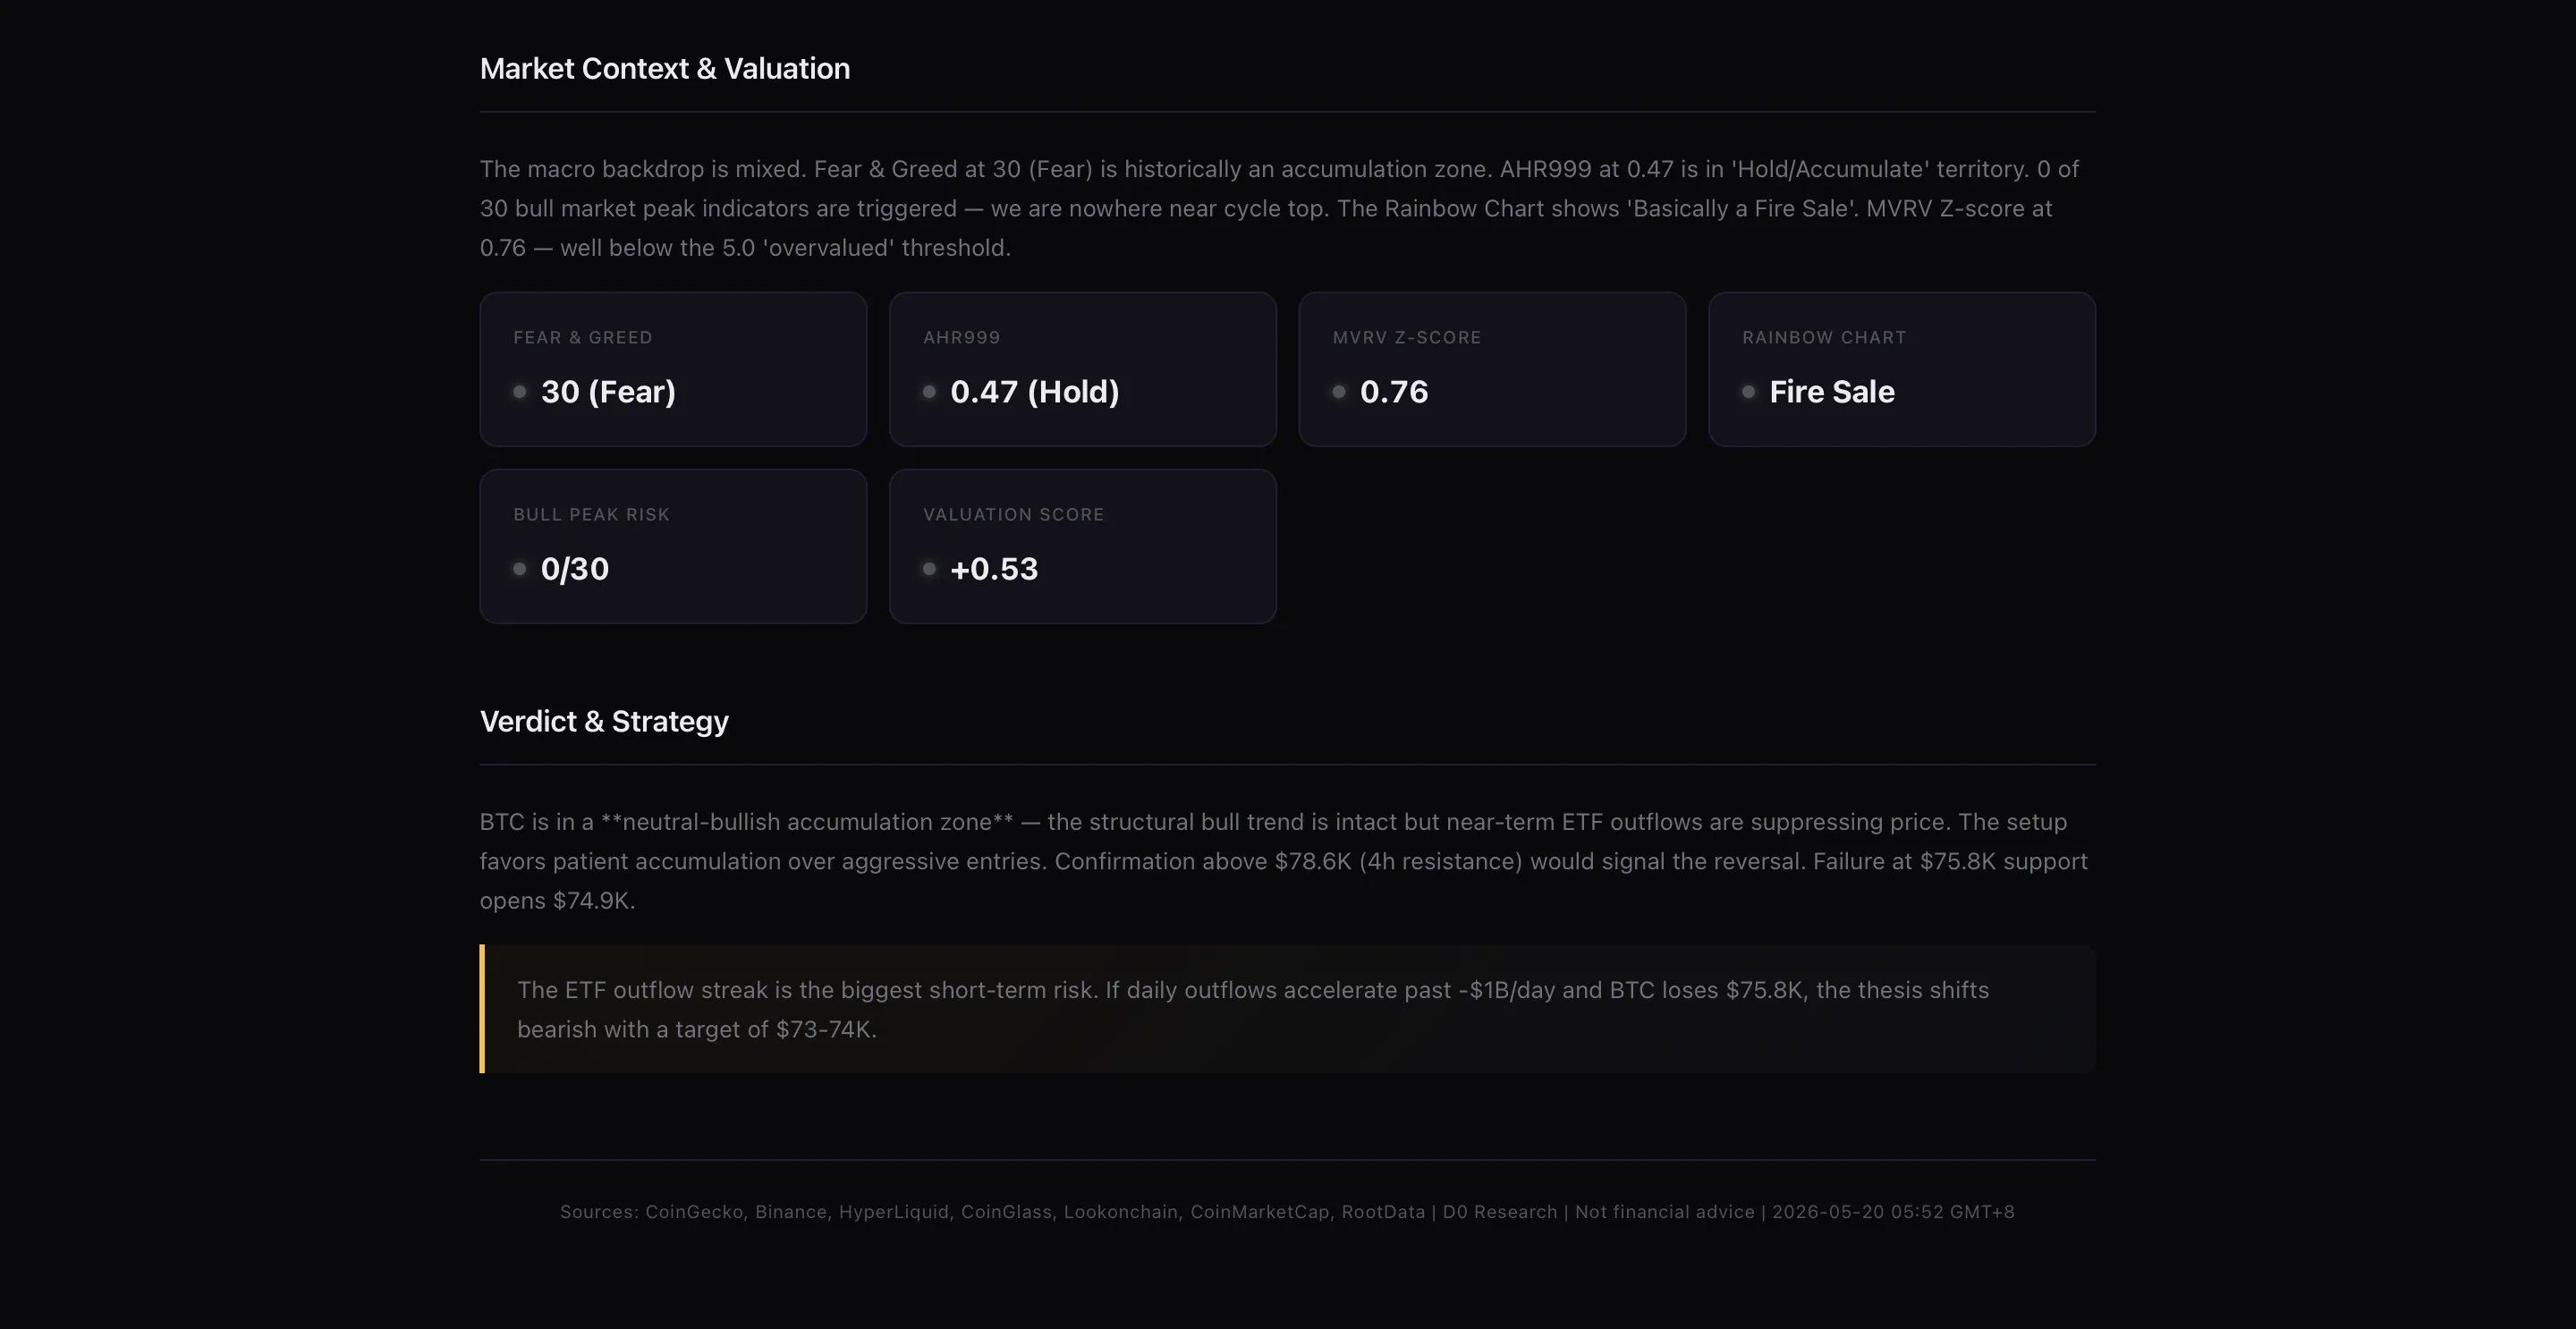
Task: Click the yellow ETF outflow warning callout
Action: tap(1287, 1009)
